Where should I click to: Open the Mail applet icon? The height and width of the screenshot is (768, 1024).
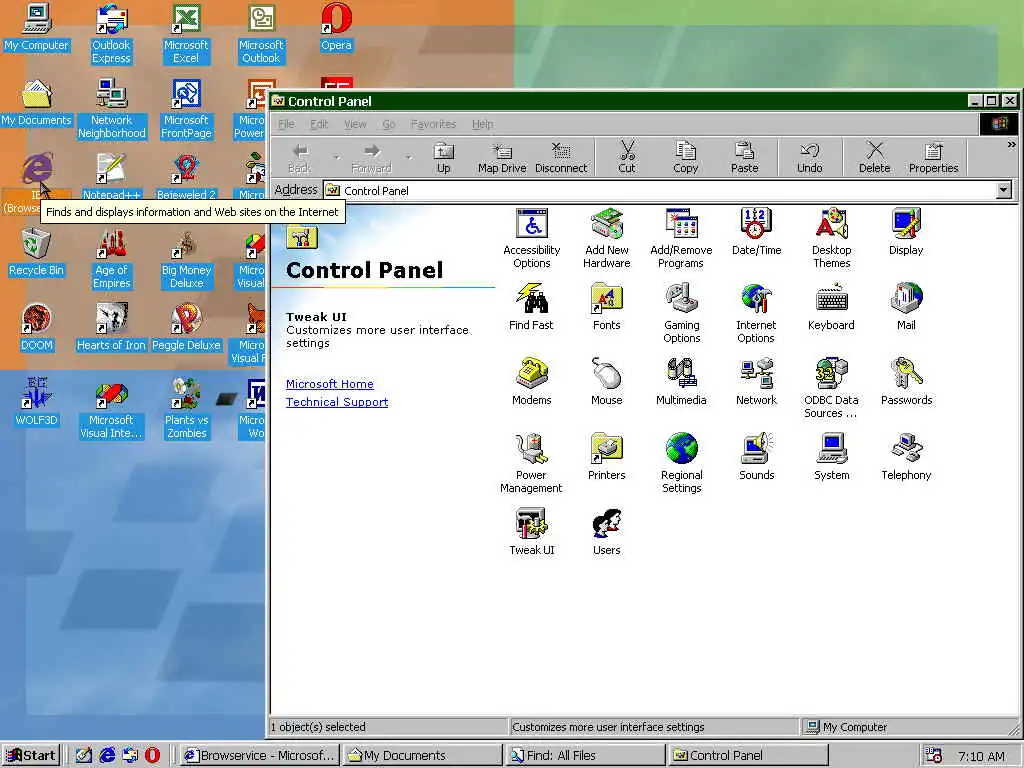tap(906, 306)
